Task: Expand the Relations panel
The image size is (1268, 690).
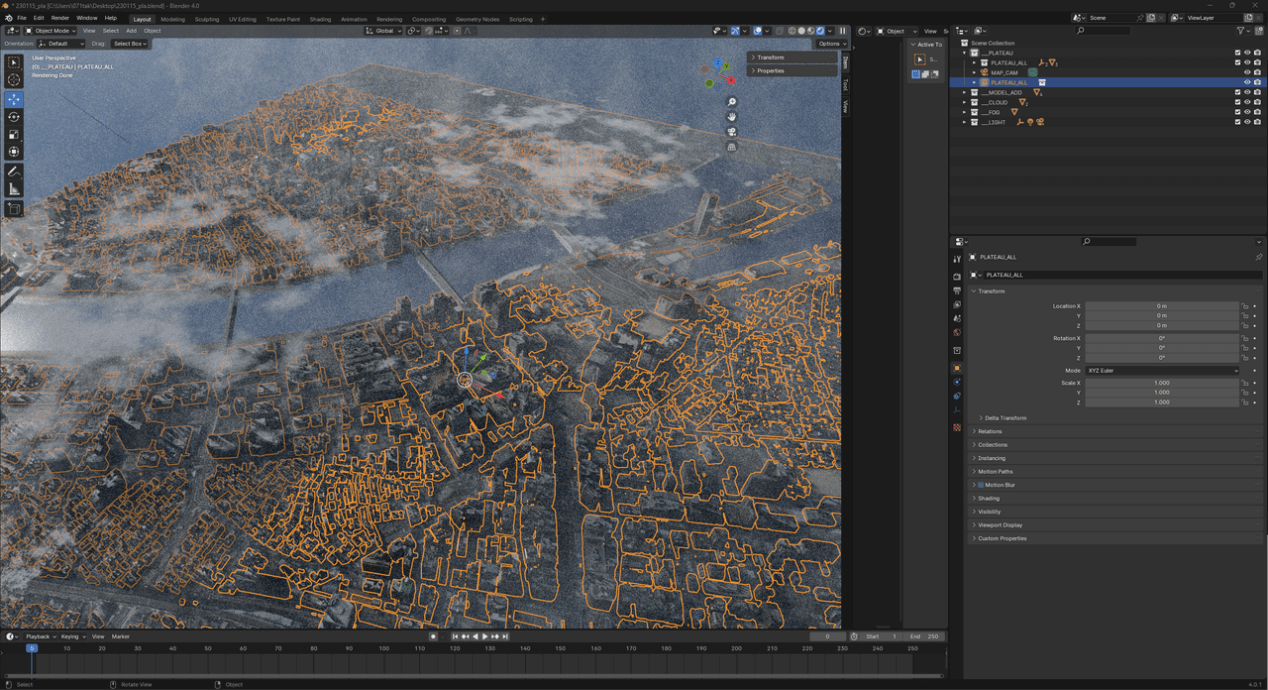Action: pyautogui.click(x=1115, y=431)
